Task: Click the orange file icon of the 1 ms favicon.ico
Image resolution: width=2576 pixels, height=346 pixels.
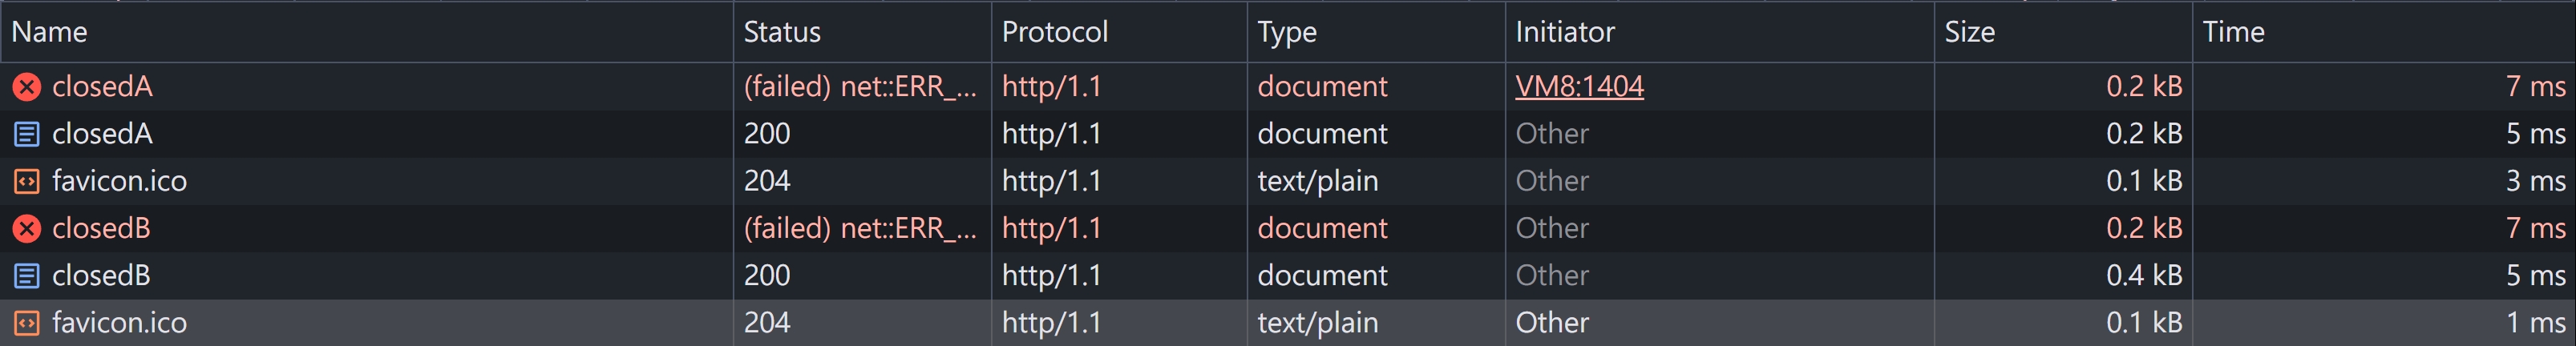Action: [27, 323]
